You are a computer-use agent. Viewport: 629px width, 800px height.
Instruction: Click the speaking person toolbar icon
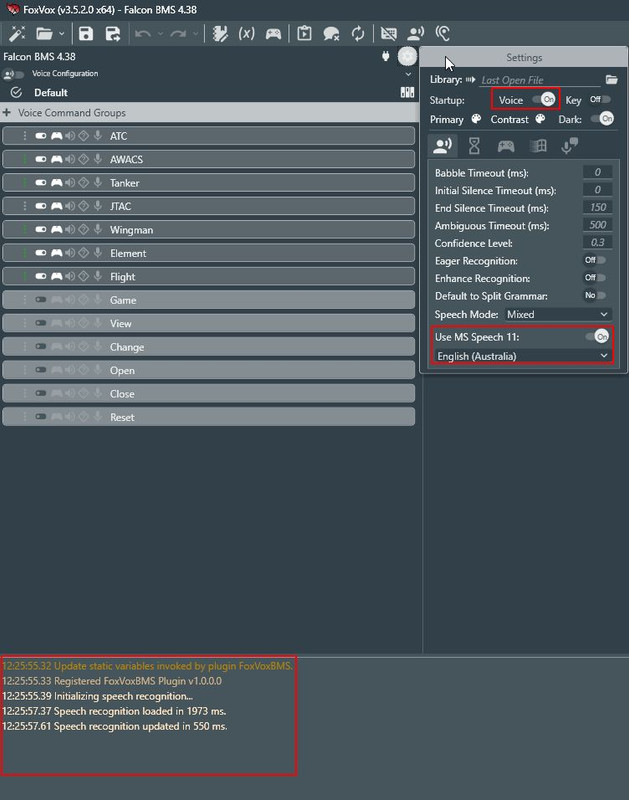pyautogui.click(x=415, y=34)
